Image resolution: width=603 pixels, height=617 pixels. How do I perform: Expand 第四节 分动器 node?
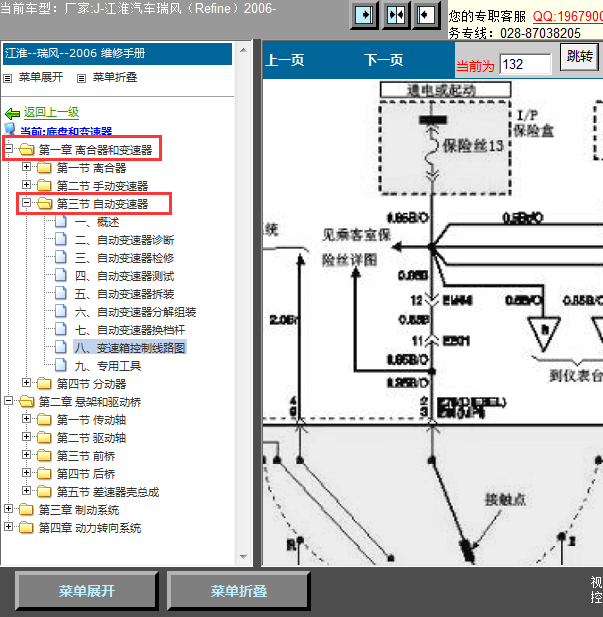26,382
